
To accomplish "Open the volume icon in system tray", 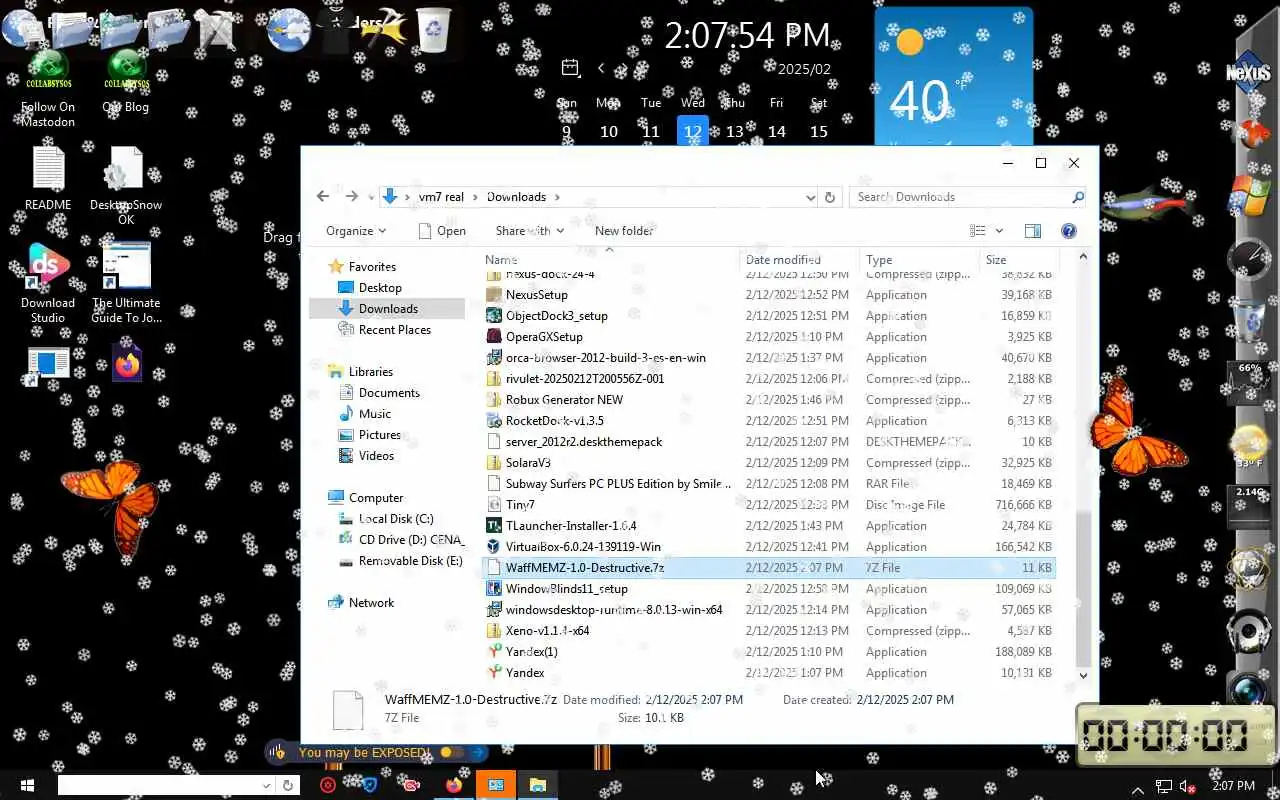I will [x=1188, y=786].
